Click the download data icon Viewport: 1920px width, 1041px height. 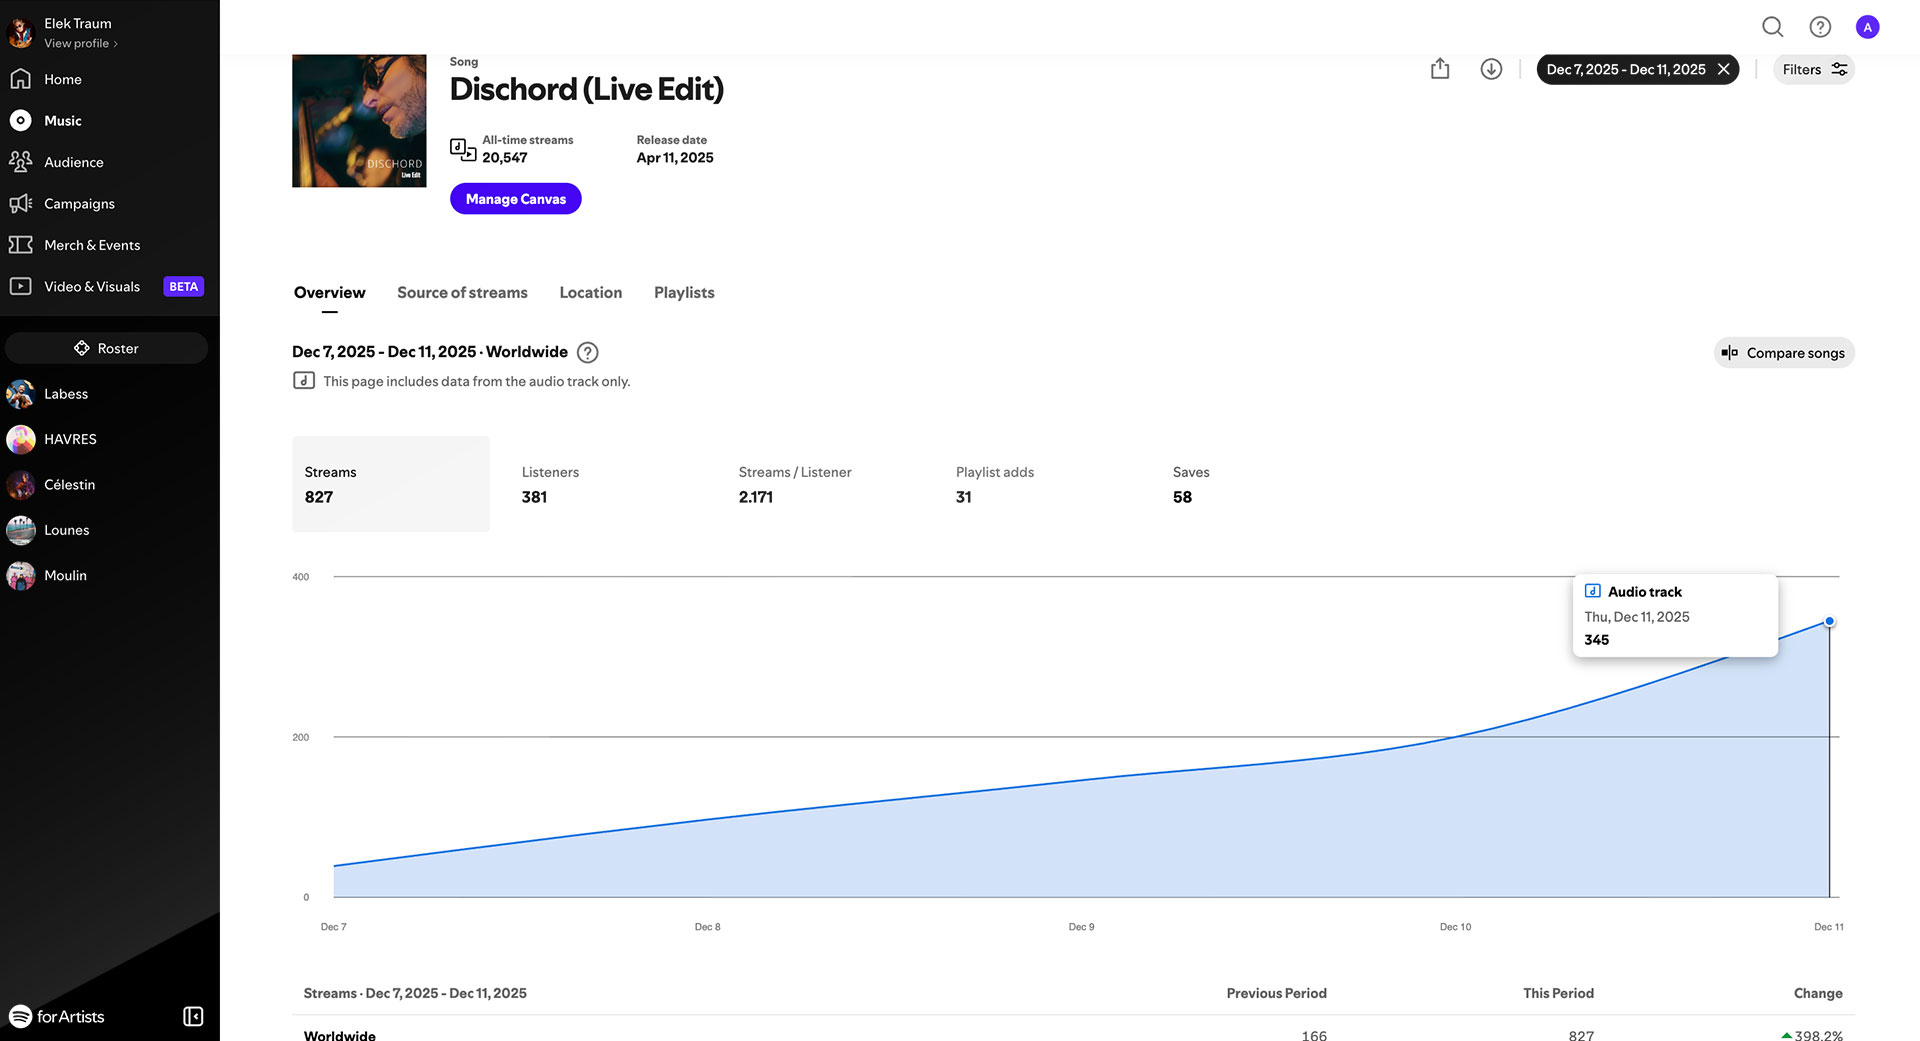(x=1491, y=69)
